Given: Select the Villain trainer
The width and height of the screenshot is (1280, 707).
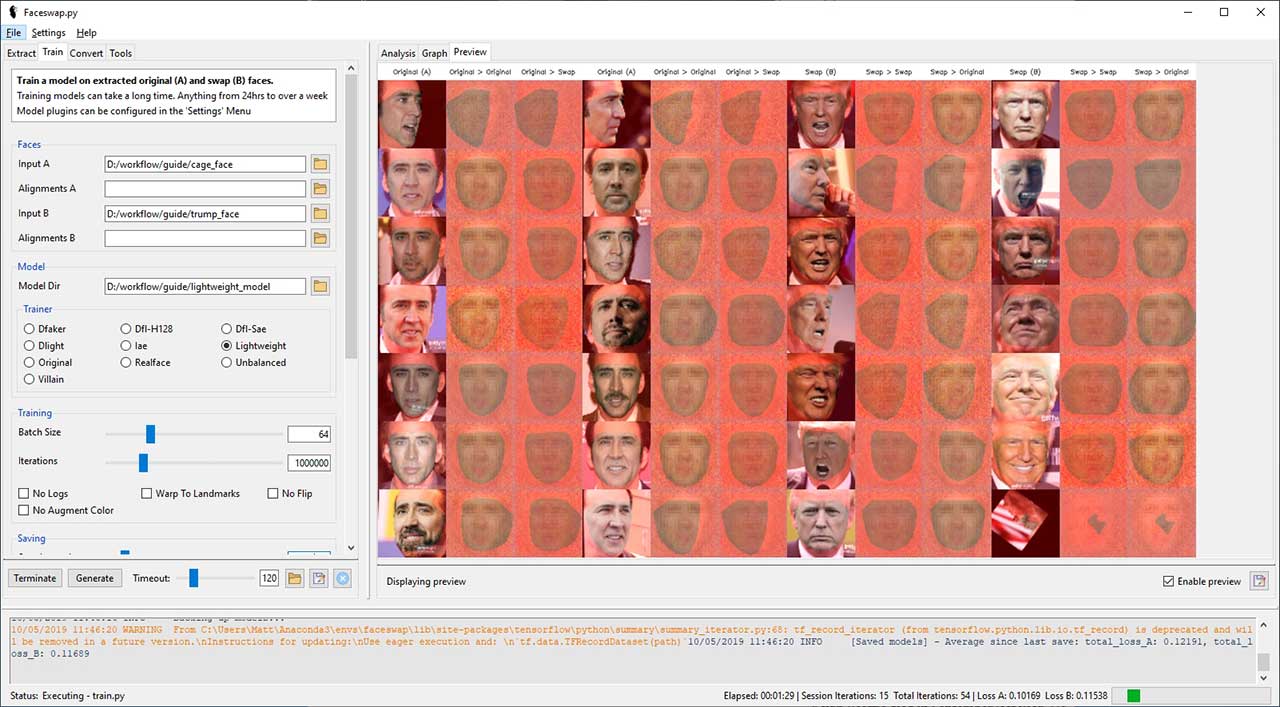Looking at the screenshot, I should pyautogui.click(x=29, y=380).
